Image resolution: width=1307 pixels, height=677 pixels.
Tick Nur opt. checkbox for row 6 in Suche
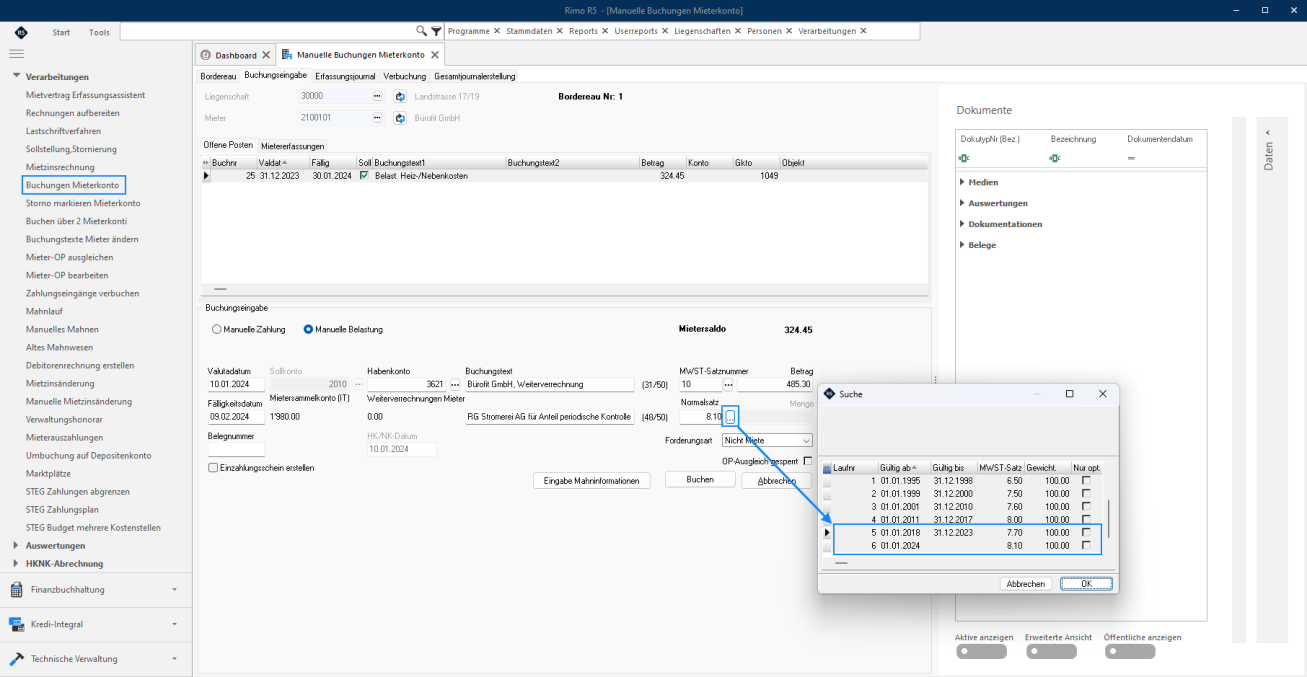1086,545
